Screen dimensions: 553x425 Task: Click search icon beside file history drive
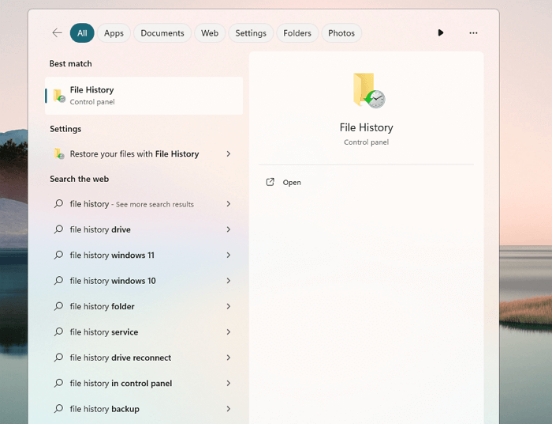coord(59,229)
